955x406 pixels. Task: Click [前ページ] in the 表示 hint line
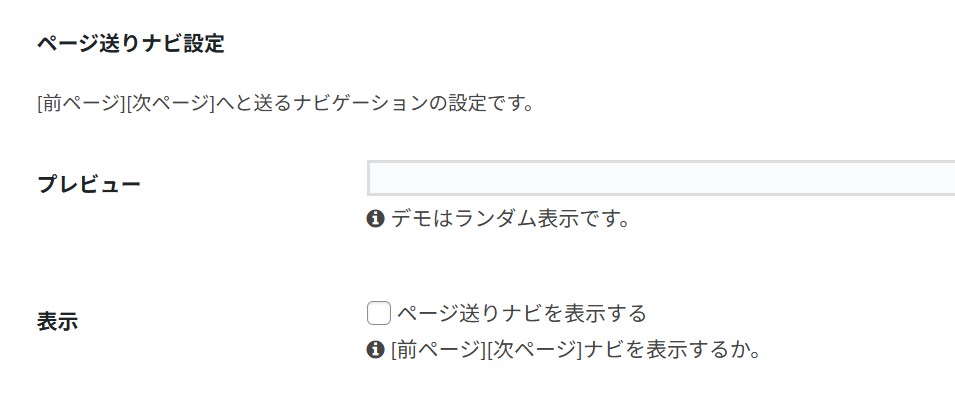pyautogui.click(x=437, y=350)
